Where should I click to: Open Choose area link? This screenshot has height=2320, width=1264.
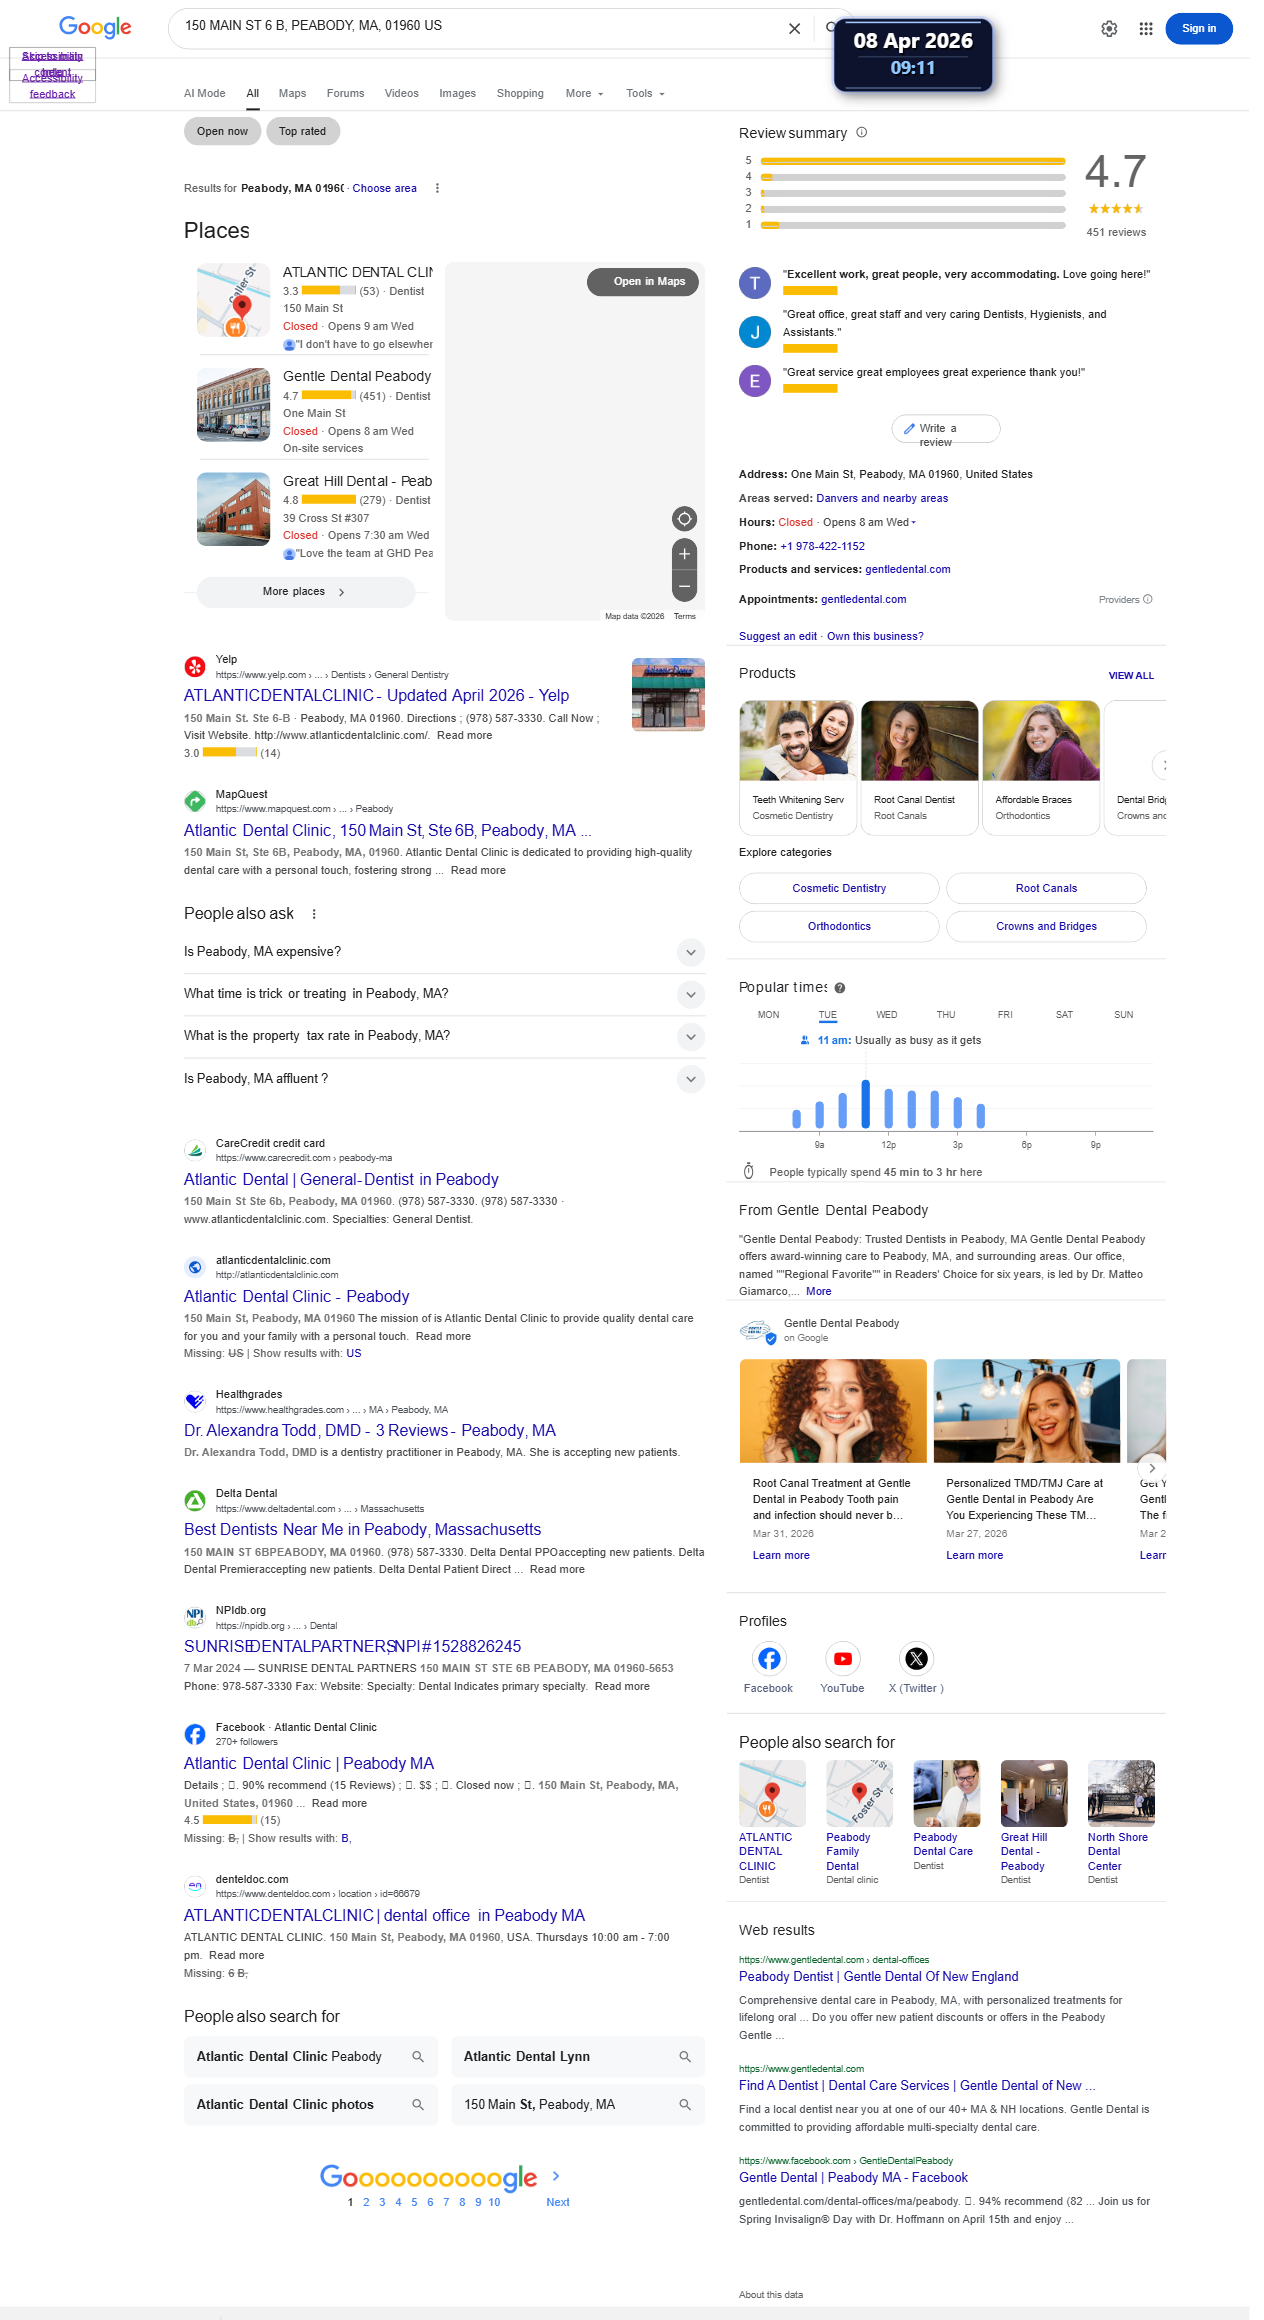pyautogui.click(x=385, y=188)
